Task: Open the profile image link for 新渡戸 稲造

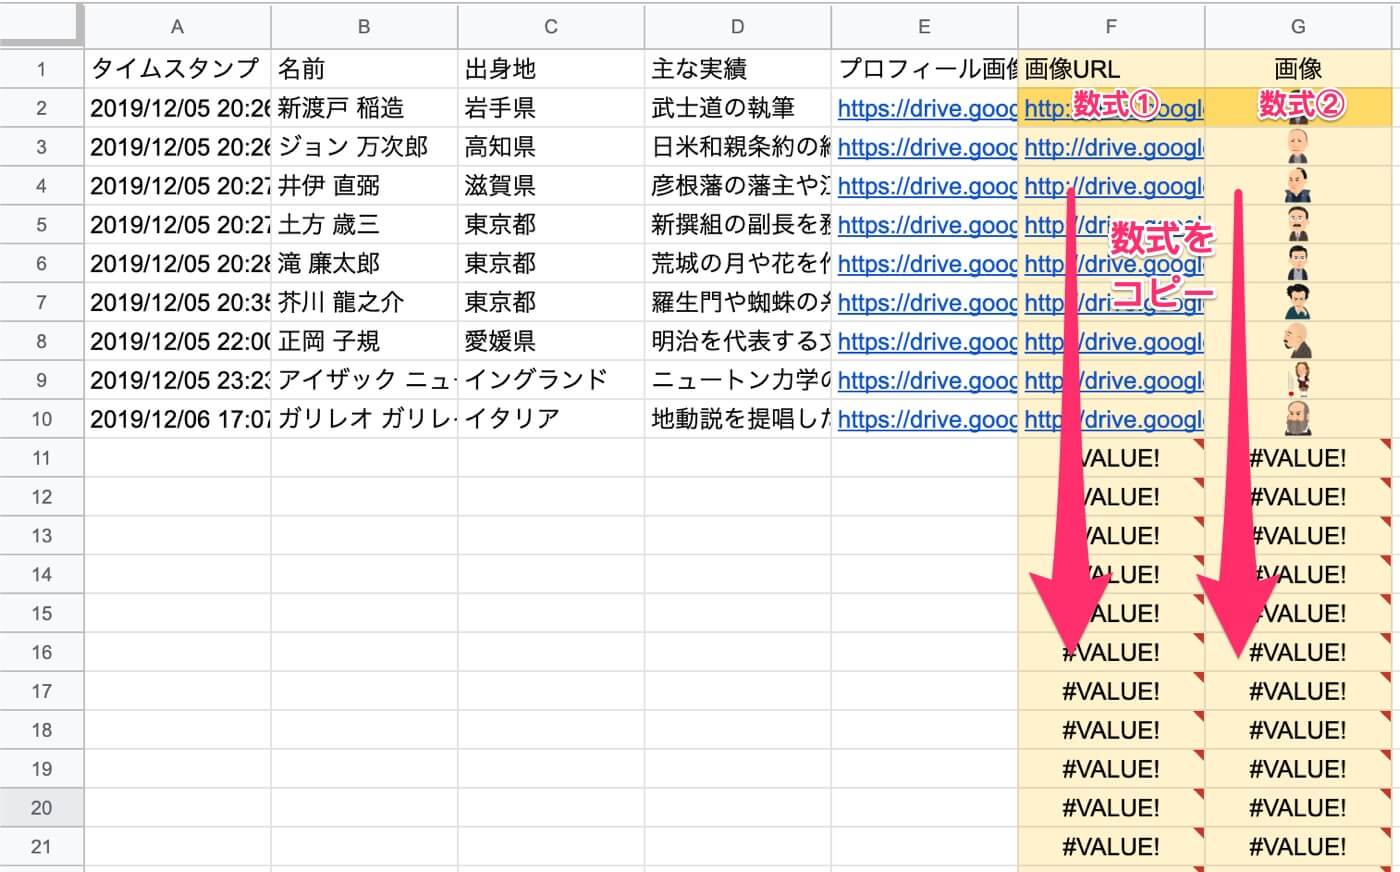Action: (925, 108)
